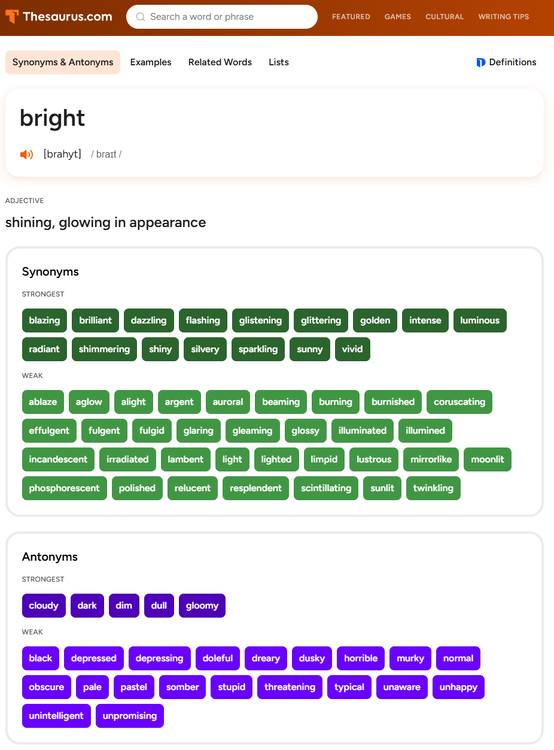Open the CULTURAL menu item
The height and width of the screenshot is (750, 554).
coord(444,17)
